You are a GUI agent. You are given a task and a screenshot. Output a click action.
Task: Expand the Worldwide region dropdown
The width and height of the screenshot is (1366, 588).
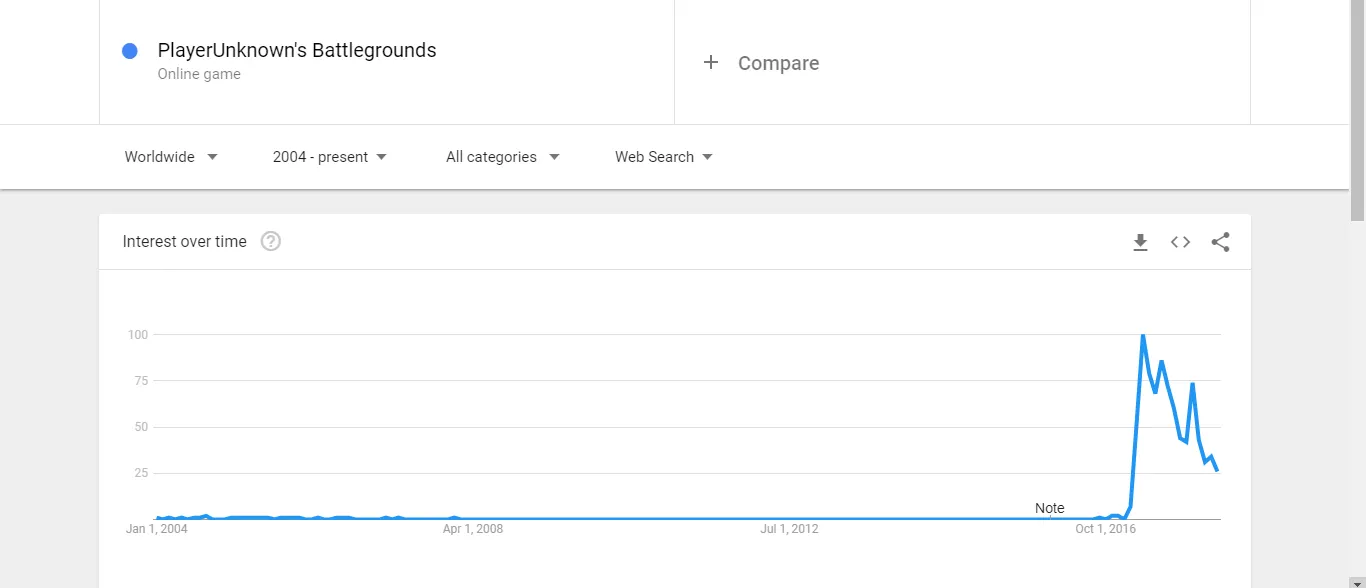(171, 157)
